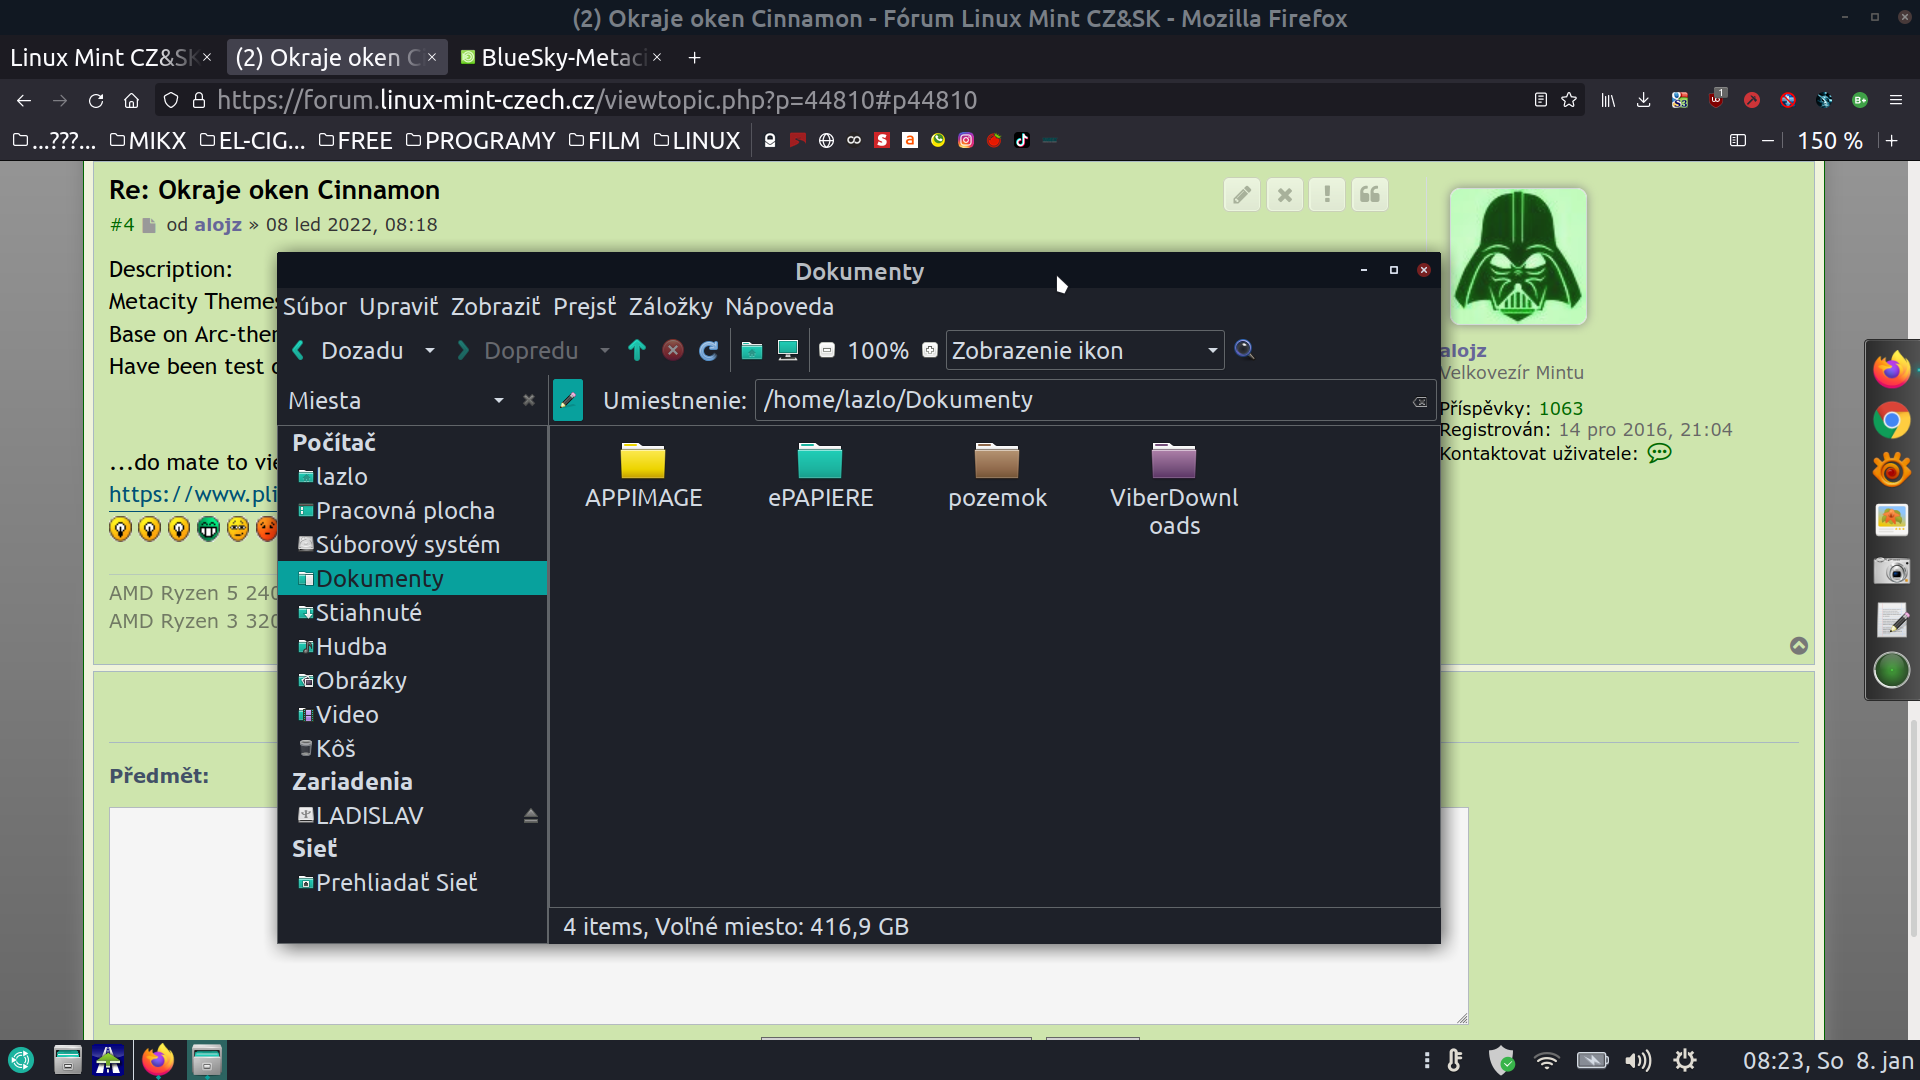Open the PROGRAMY bookmarks folder
Image resolution: width=1920 pixels, height=1080 pixels.
coord(481,141)
